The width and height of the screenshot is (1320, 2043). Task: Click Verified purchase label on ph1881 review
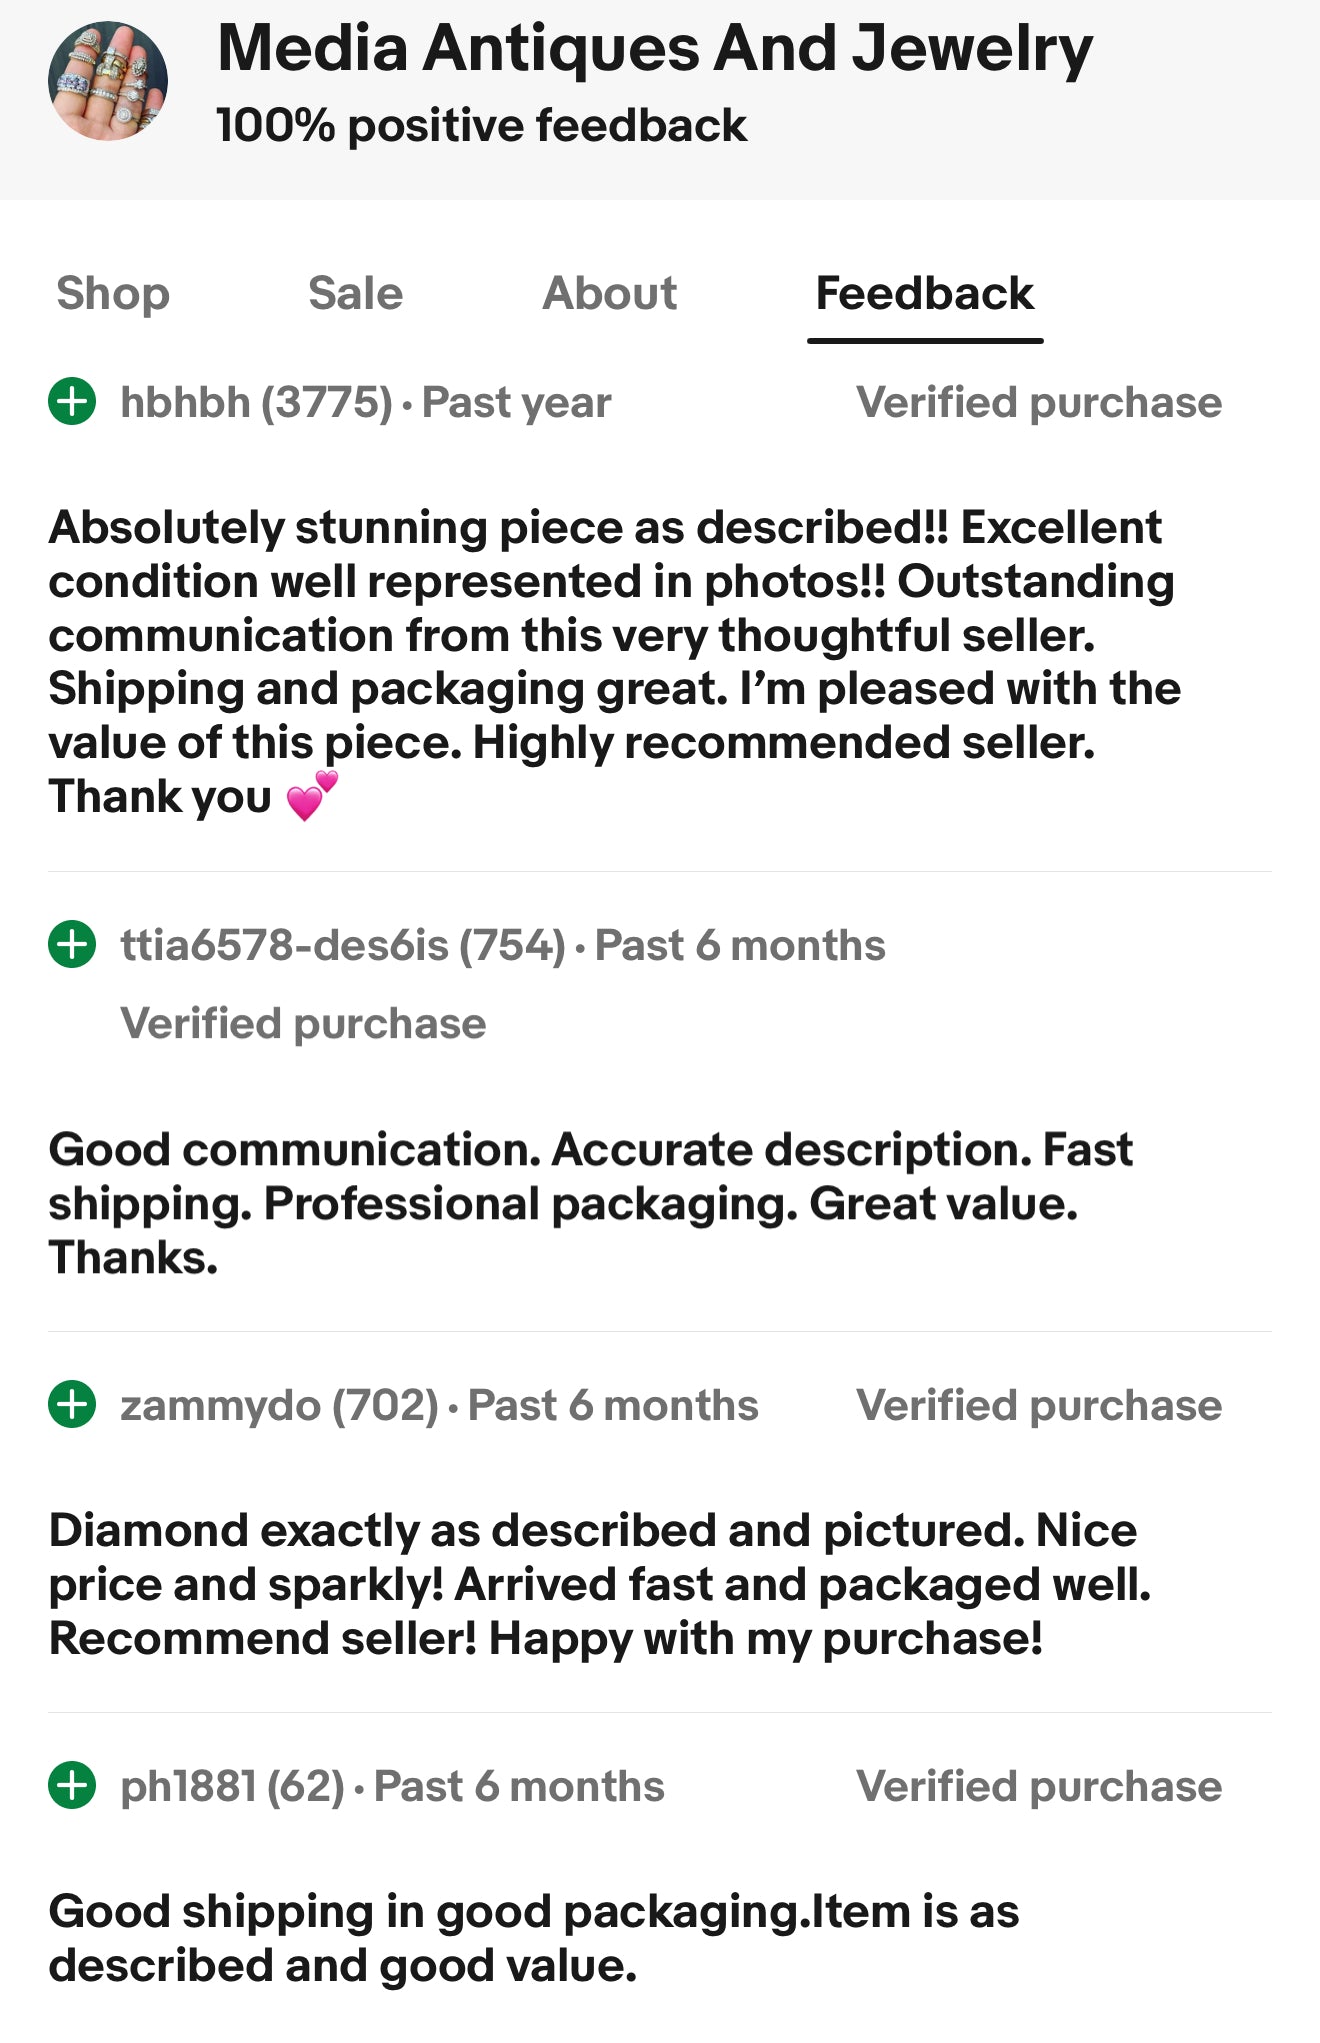point(1038,1787)
